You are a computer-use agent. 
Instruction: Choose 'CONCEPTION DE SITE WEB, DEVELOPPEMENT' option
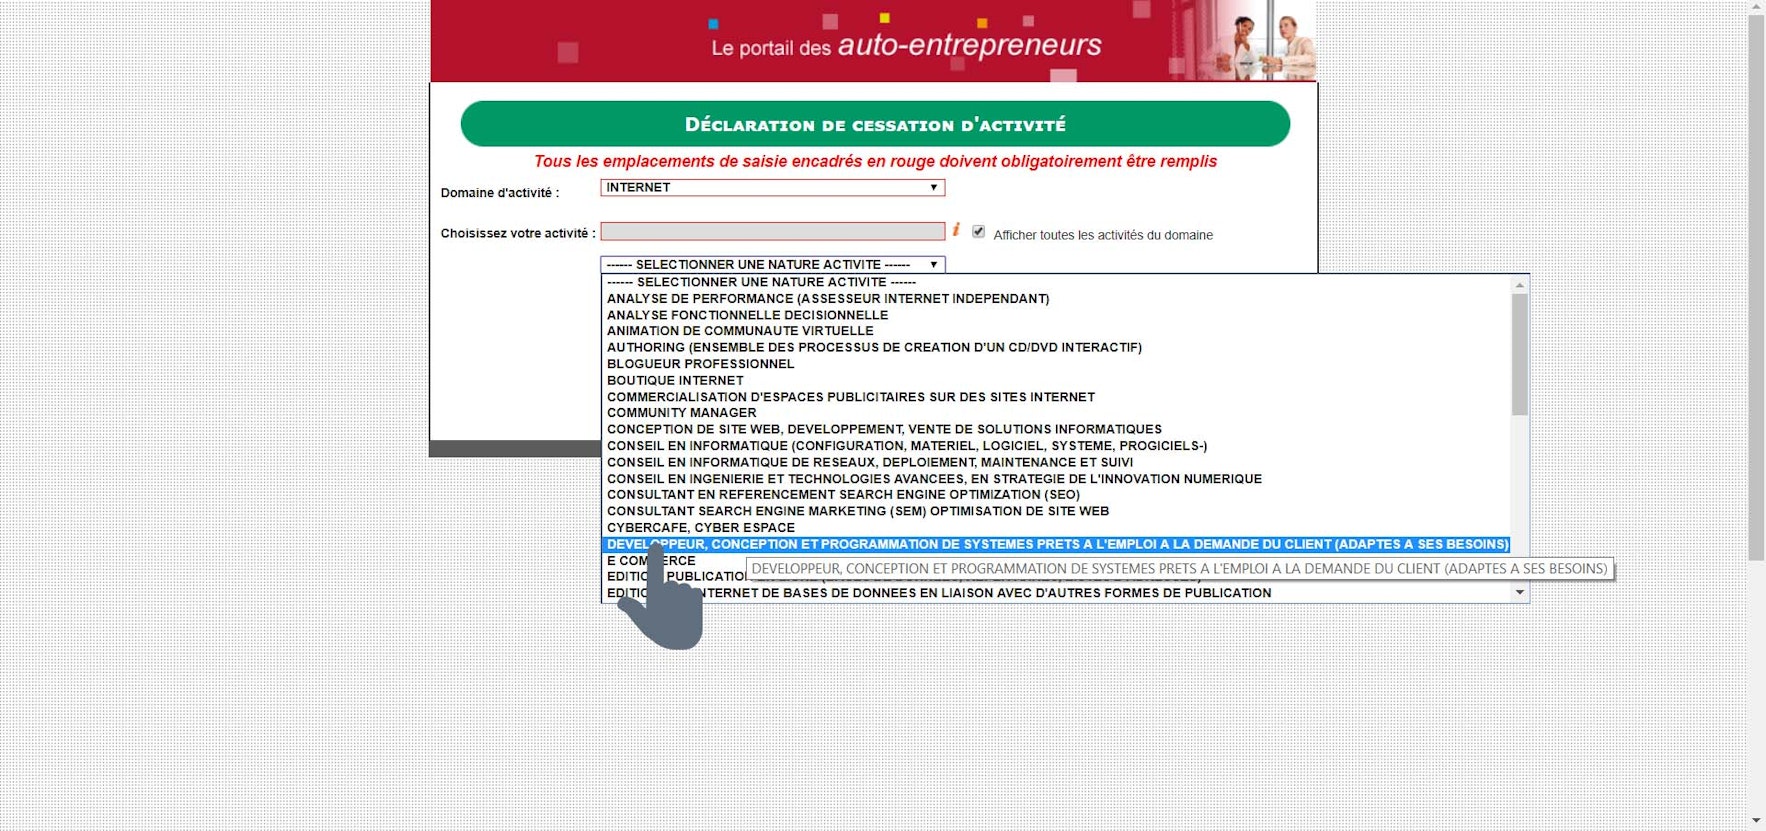click(x=1056, y=430)
